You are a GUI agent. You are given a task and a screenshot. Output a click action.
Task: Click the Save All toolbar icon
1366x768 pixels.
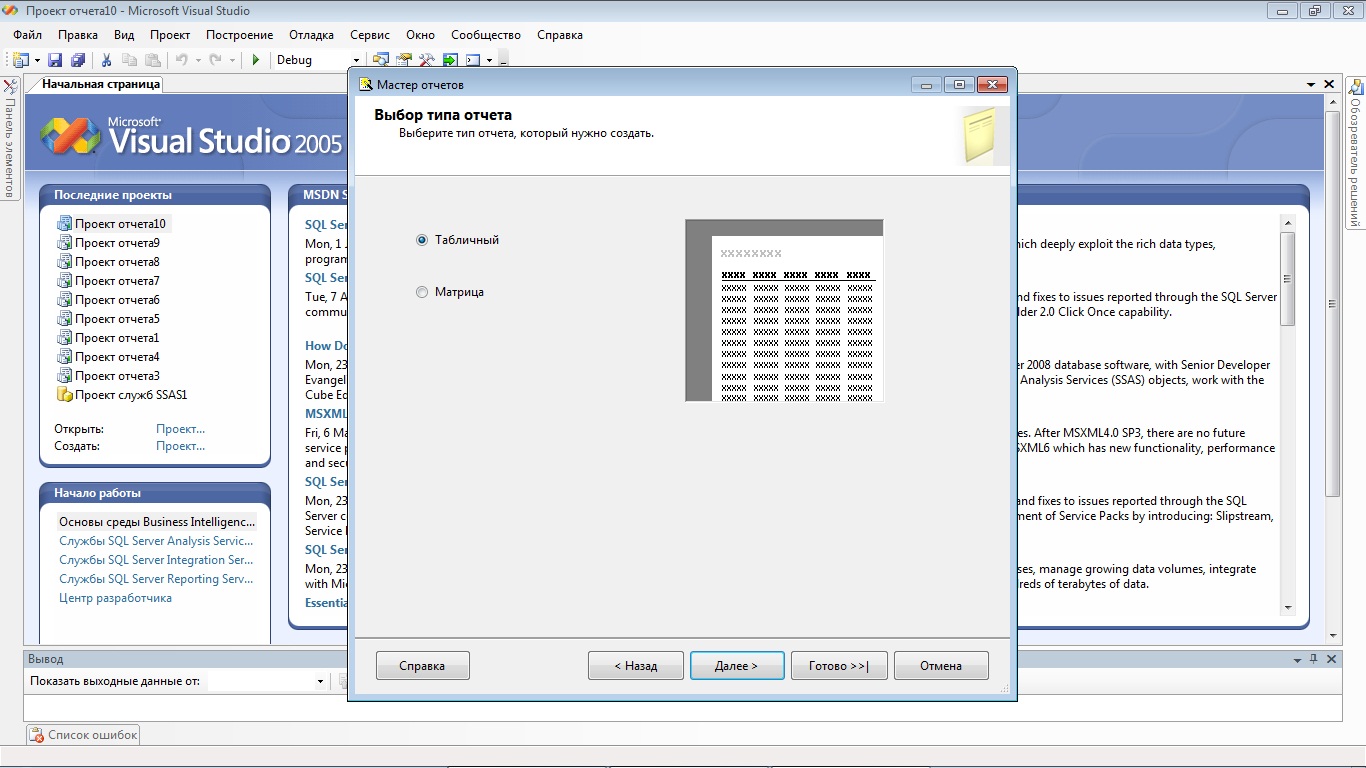click(78, 60)
